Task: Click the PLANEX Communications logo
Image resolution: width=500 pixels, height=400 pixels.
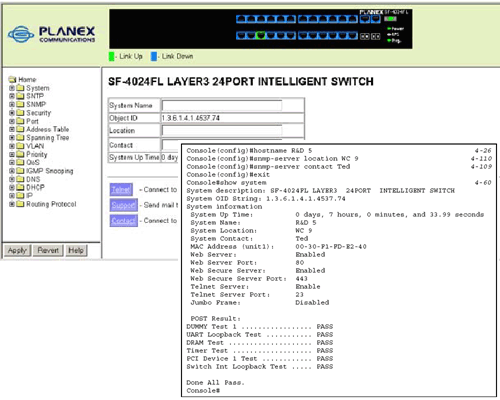Action: pos(52,34)
